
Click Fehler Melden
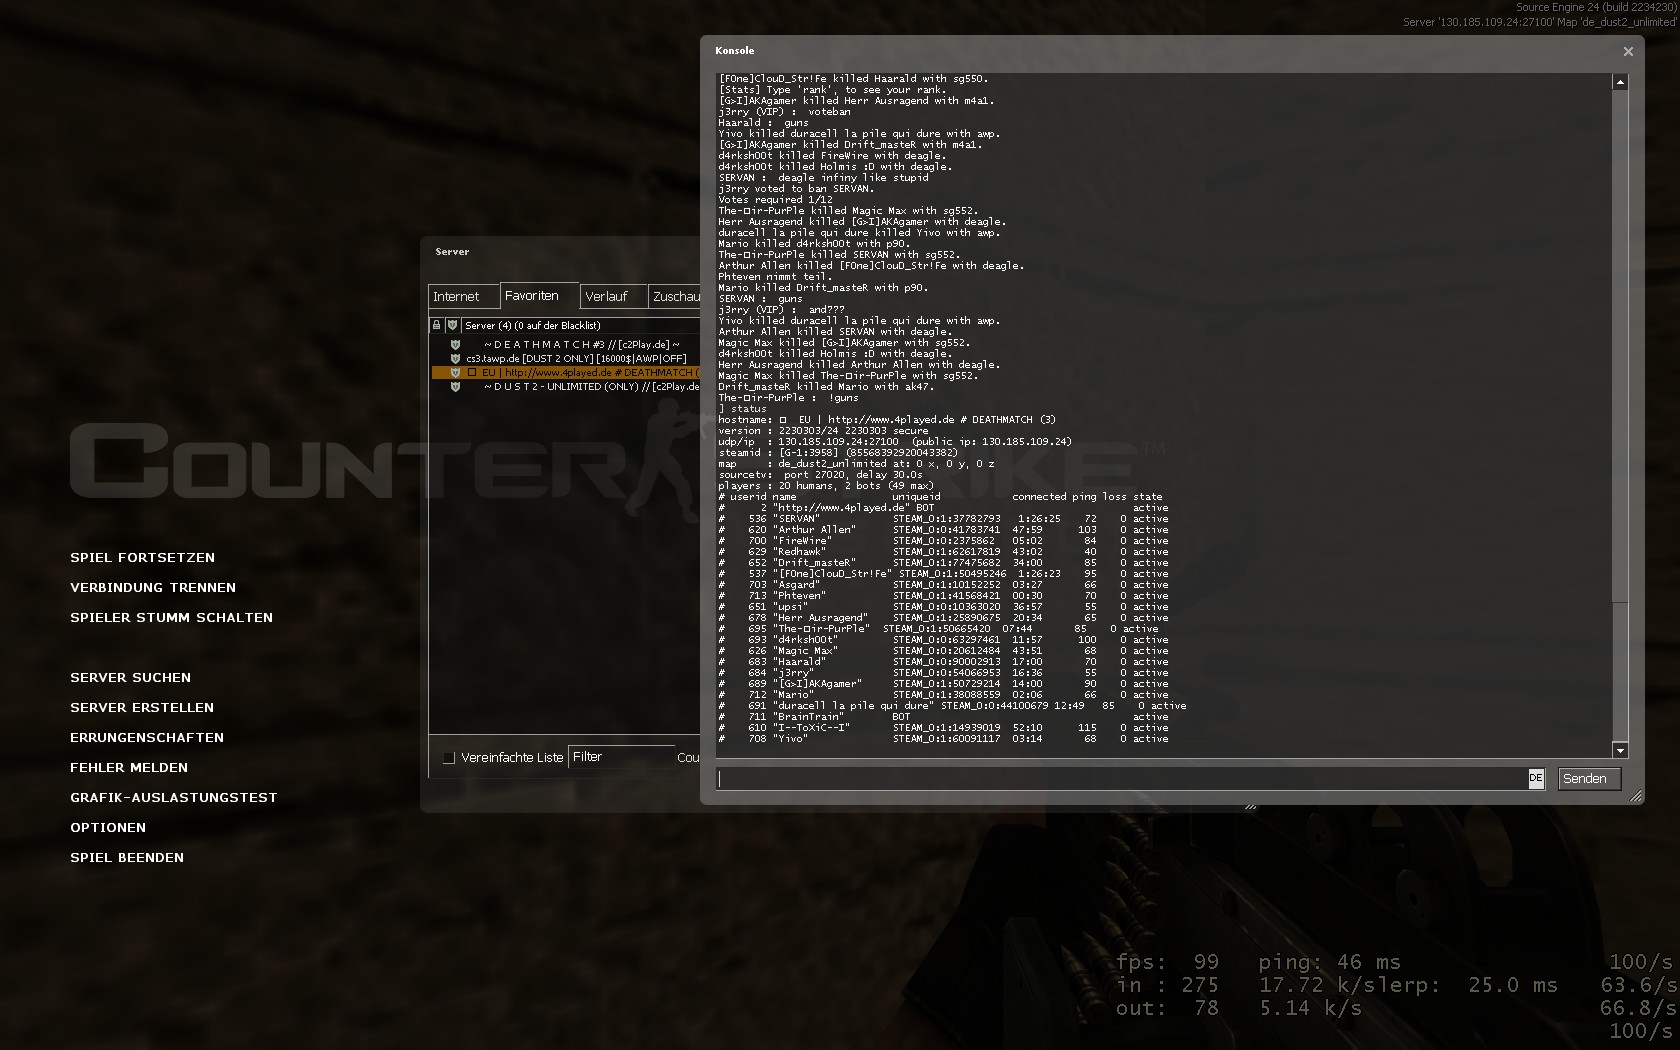pyautogui.click(x=129, y=768)
